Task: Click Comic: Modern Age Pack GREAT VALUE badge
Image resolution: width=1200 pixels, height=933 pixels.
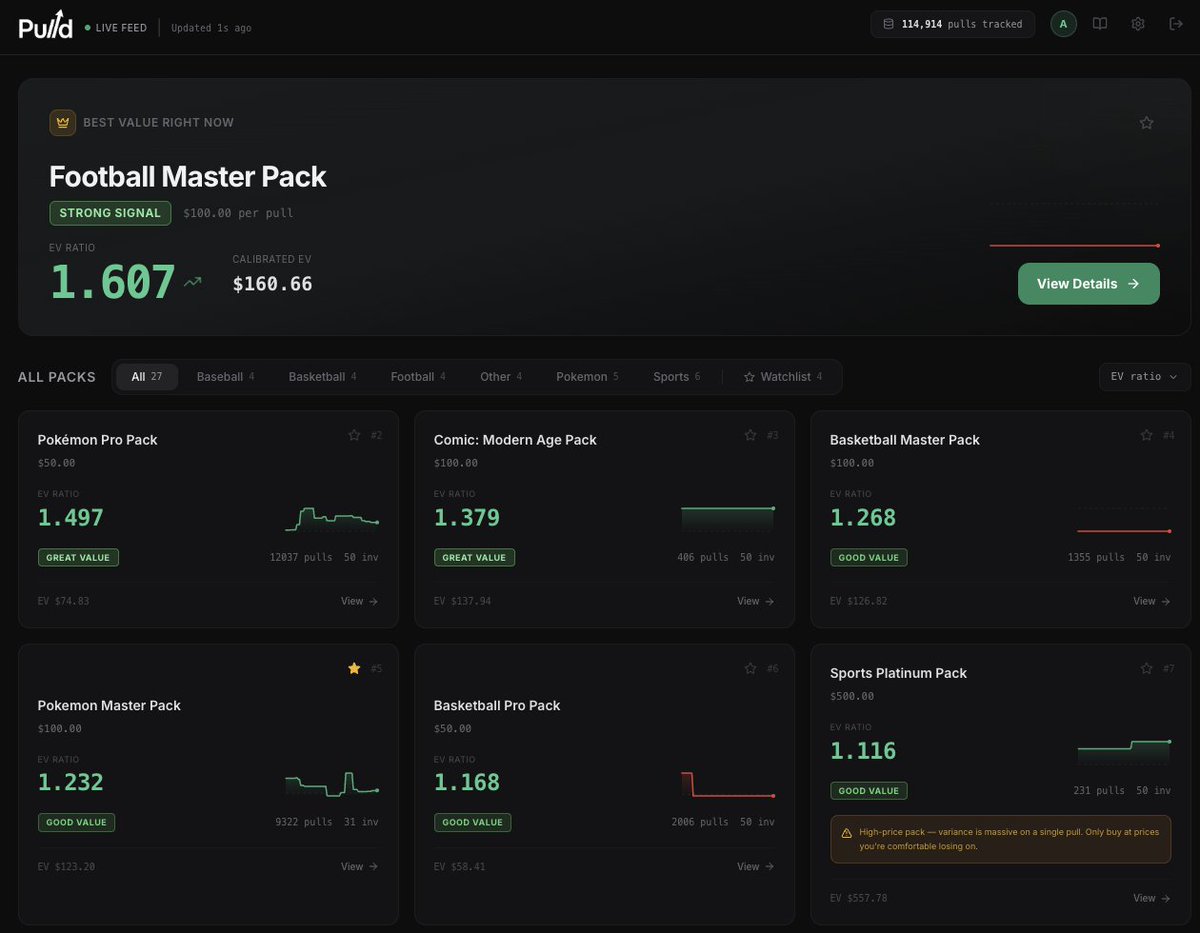Action: click(474, 557)
